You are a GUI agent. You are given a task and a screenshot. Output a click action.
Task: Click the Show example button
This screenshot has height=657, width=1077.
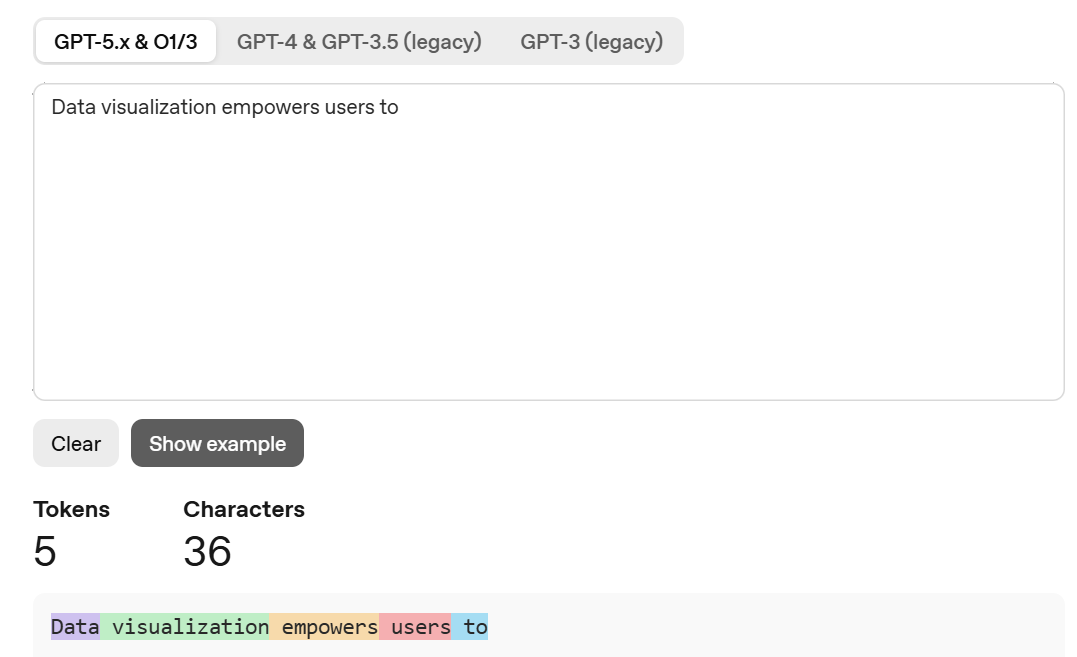[217, 443]
